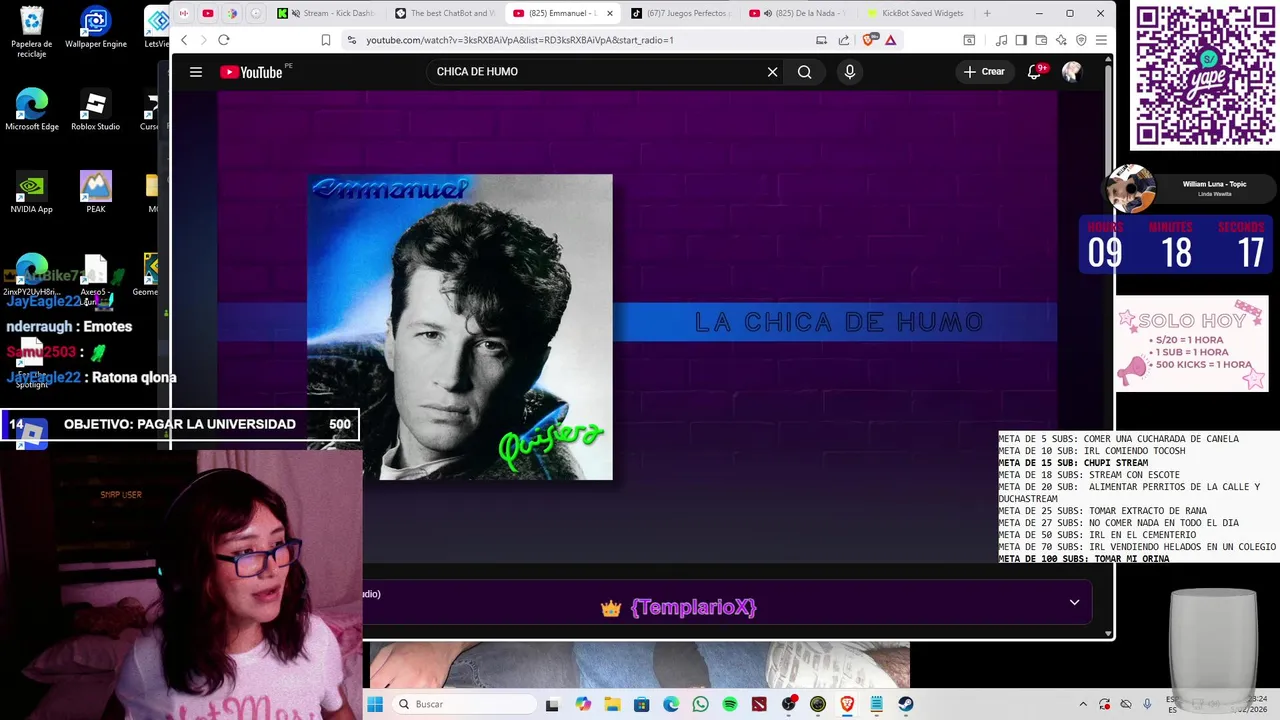This screenshot has height=720, width=1280.
Task: Click the youtube.com address bar URL
Action: click(519, 40)
